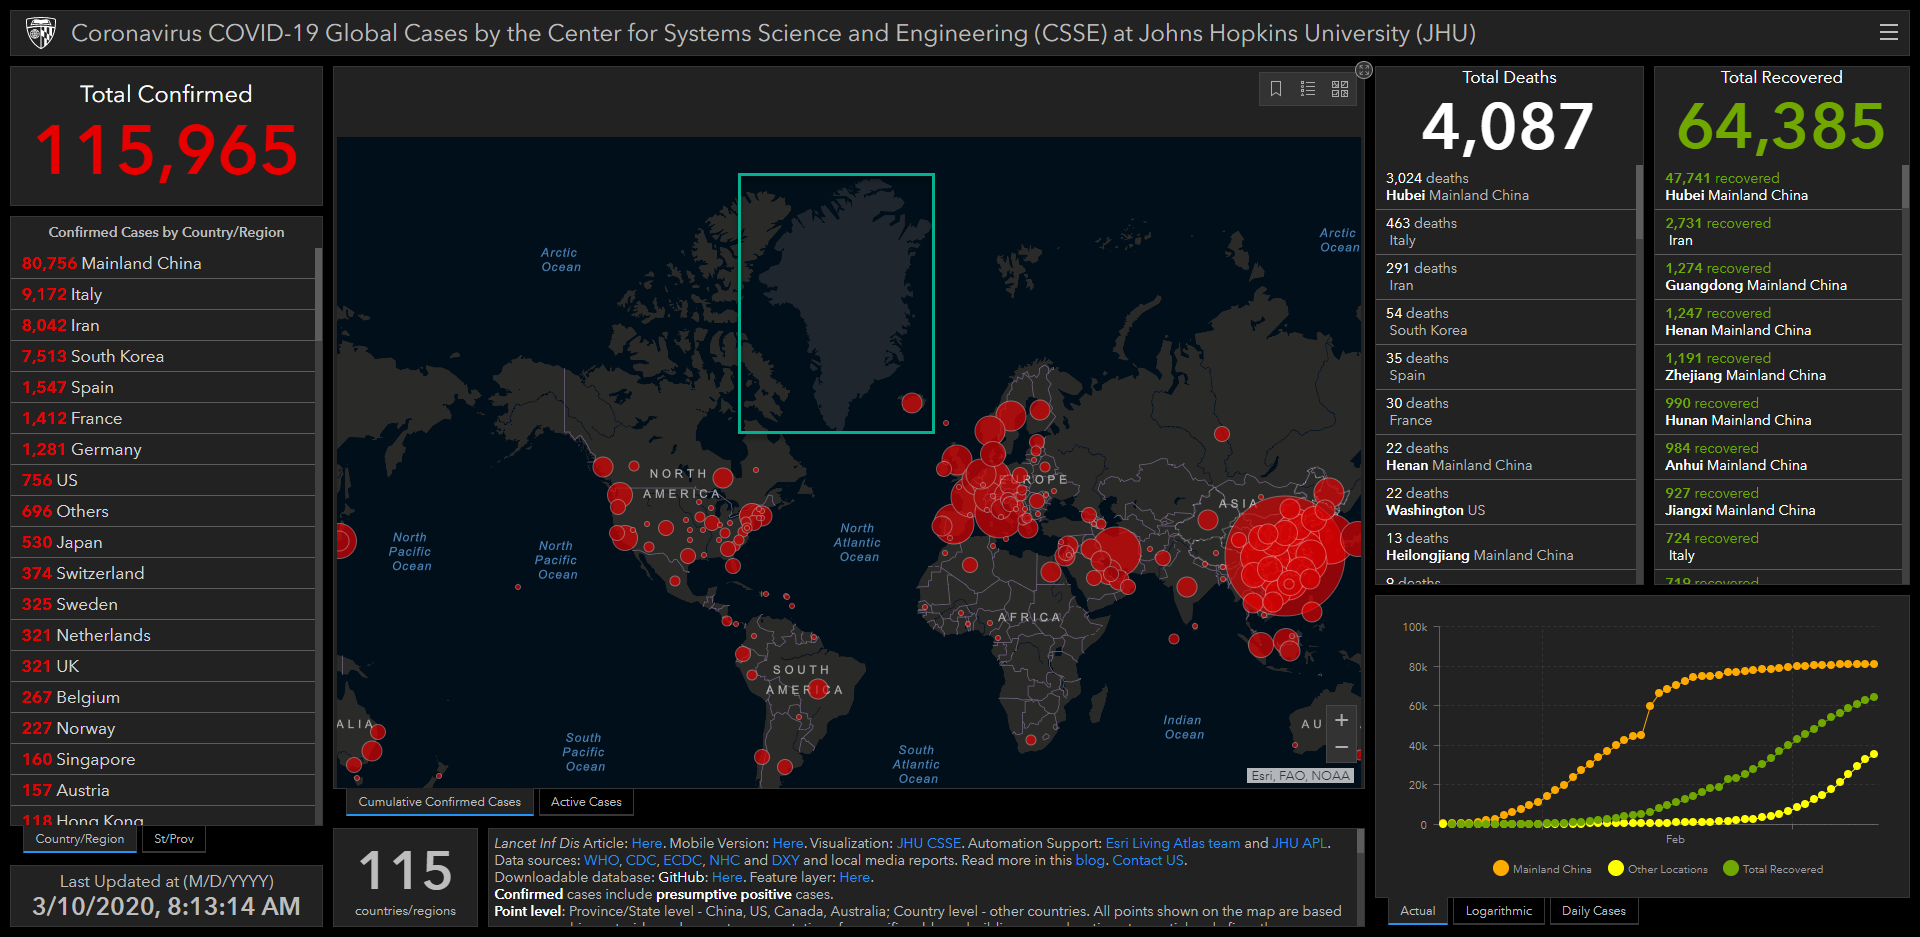
Task: Click the Total Deaths list scrollbar
Action: [x=1639, y=203]
